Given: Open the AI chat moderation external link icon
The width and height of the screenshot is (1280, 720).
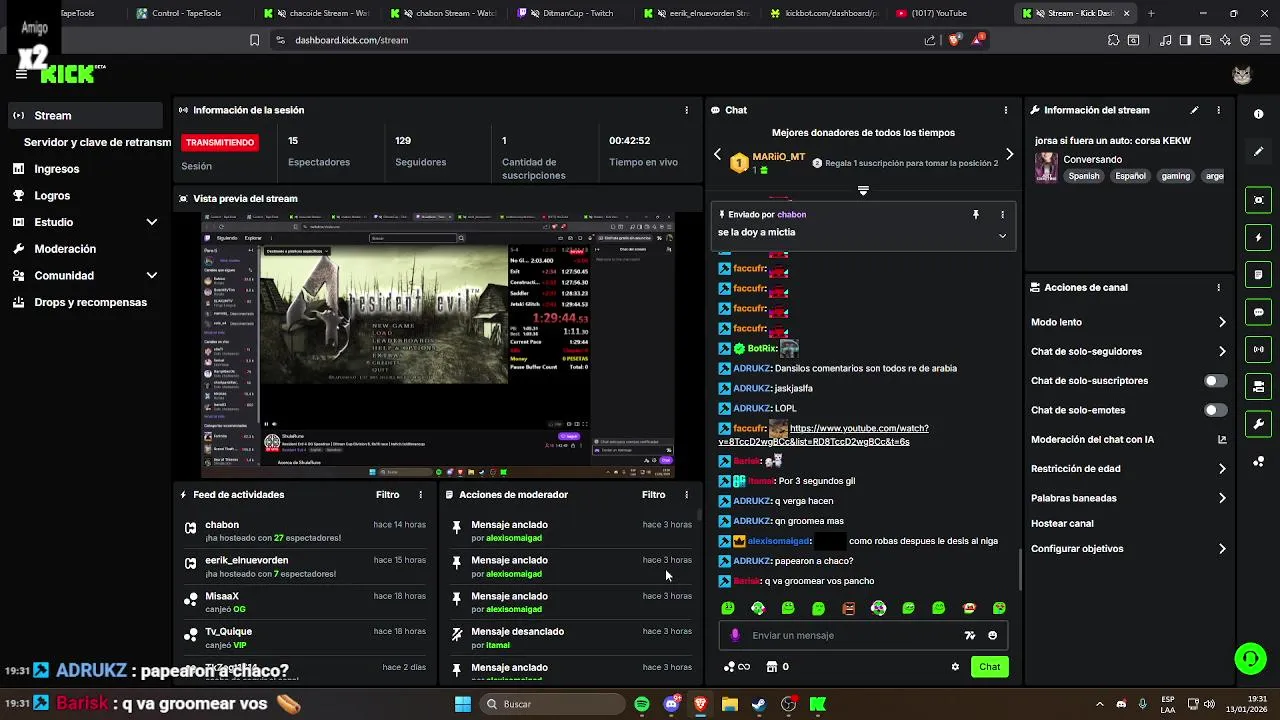Looking at the screenshot, I should coord(1222,439).
